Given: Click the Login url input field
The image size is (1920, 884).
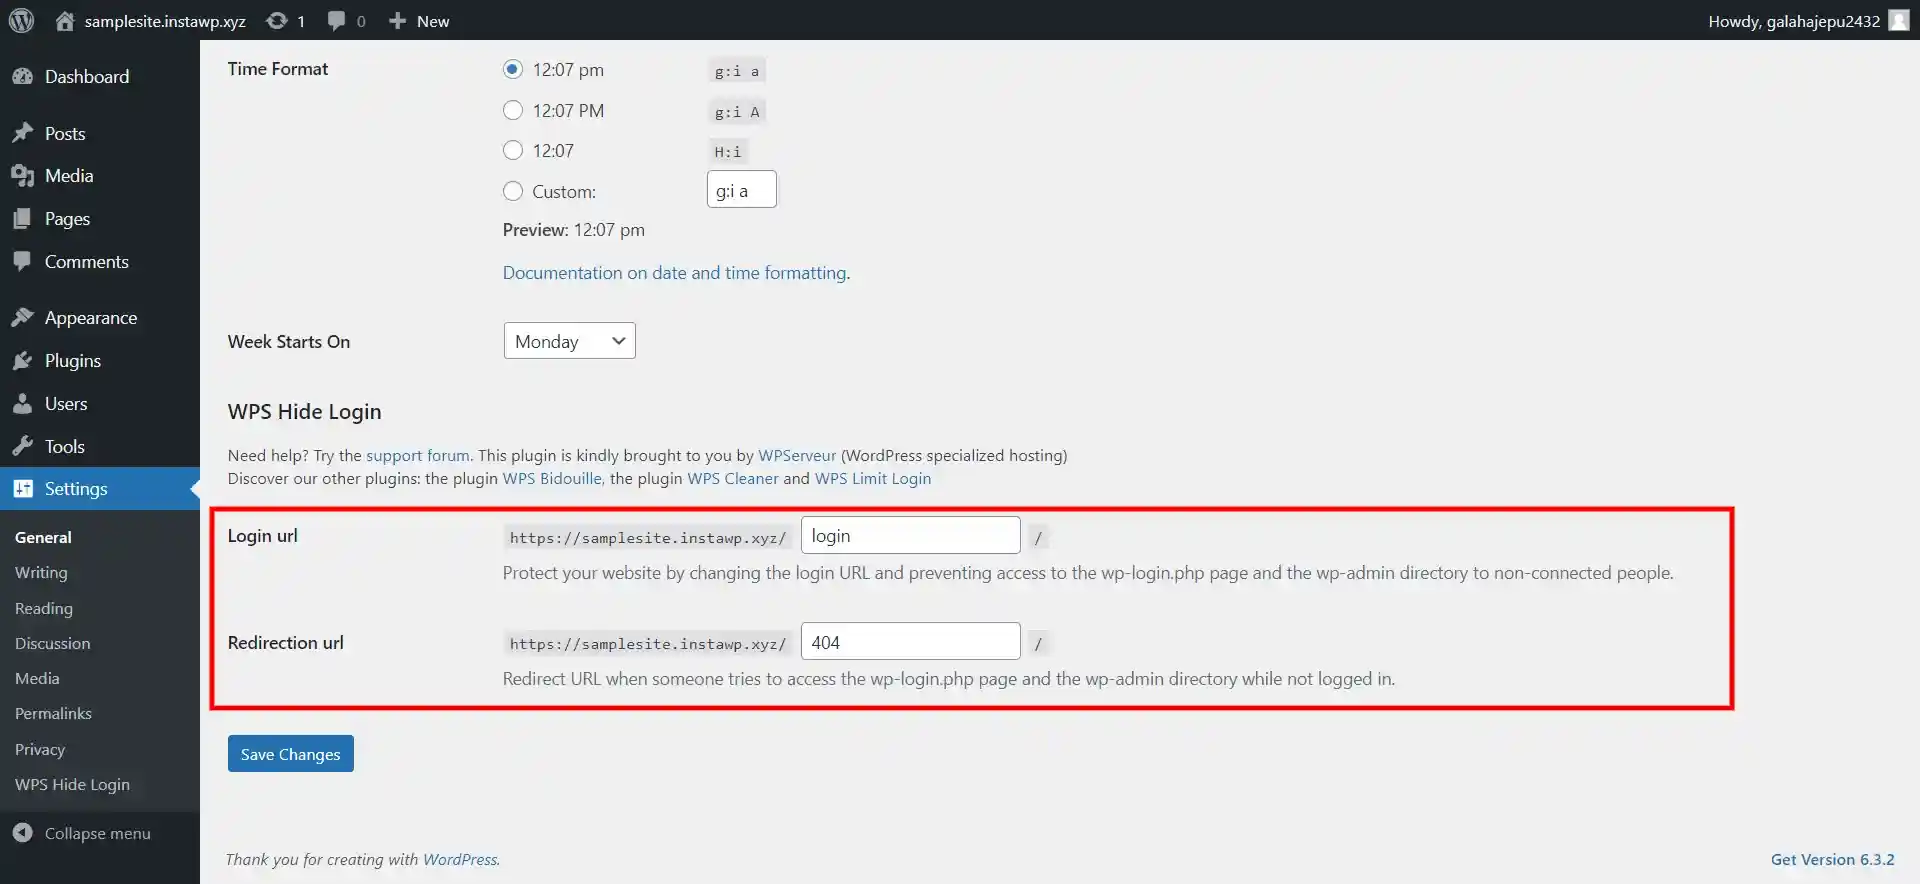Looking at the screenshot, I should pos(911,536).
